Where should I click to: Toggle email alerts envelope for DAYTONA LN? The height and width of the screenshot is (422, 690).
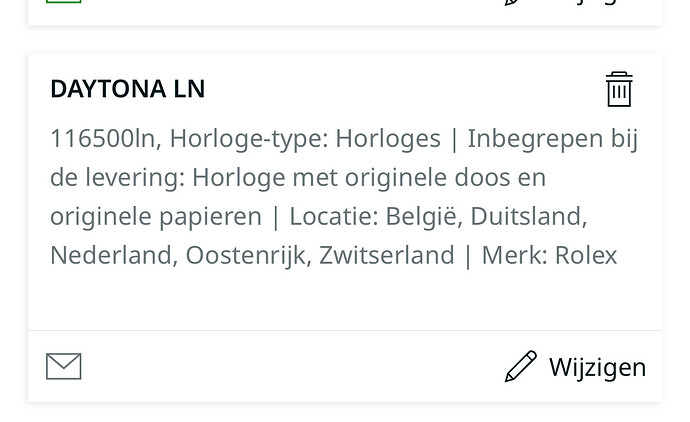tap(64, 366)
